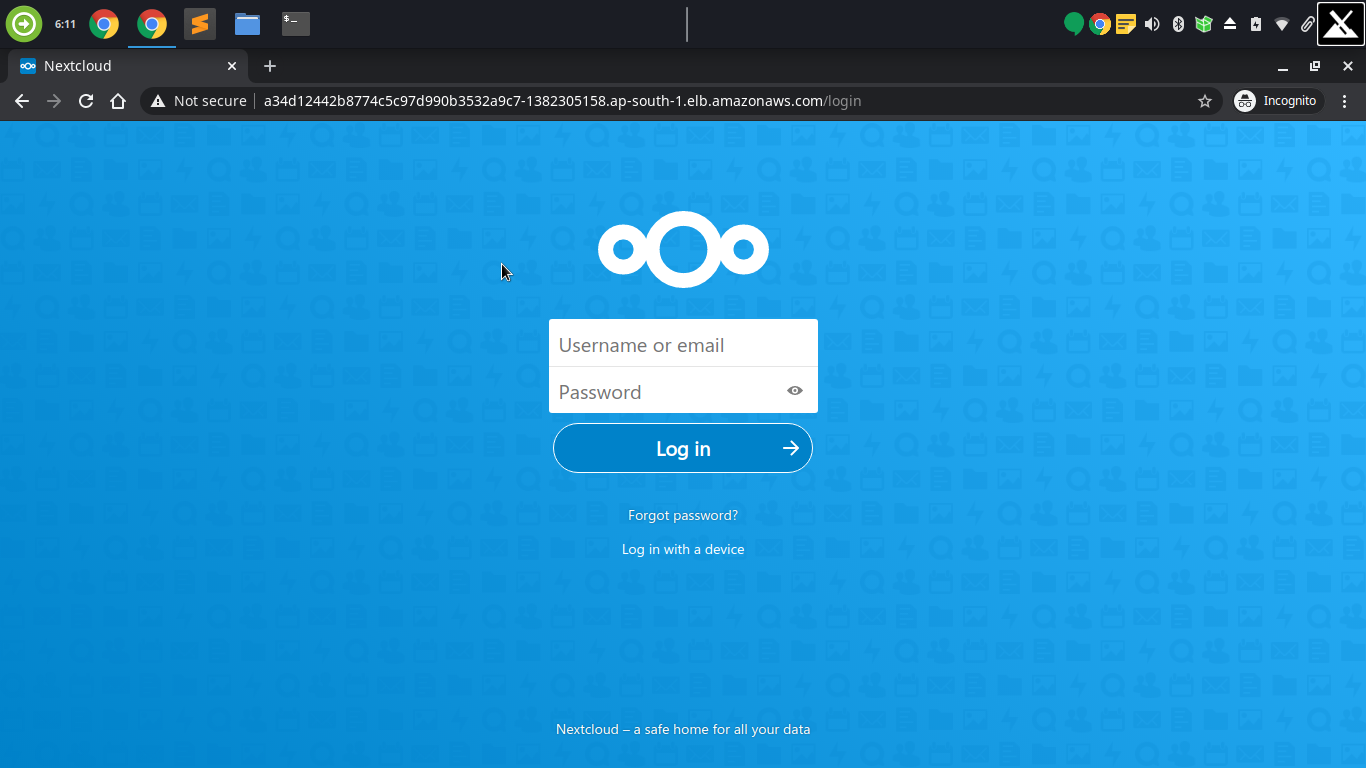Open the file manager folder icon
This screenshot has width=1366, height=768.
coord(247,24)
